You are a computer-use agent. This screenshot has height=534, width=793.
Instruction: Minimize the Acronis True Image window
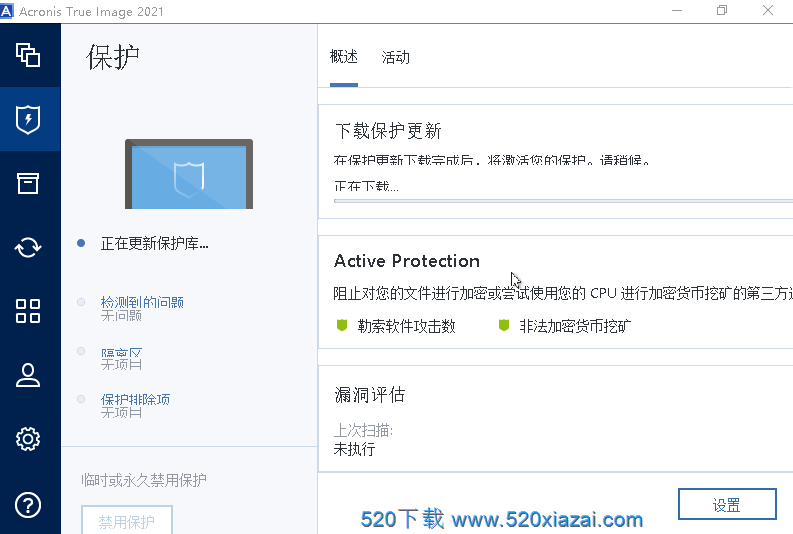677,11
